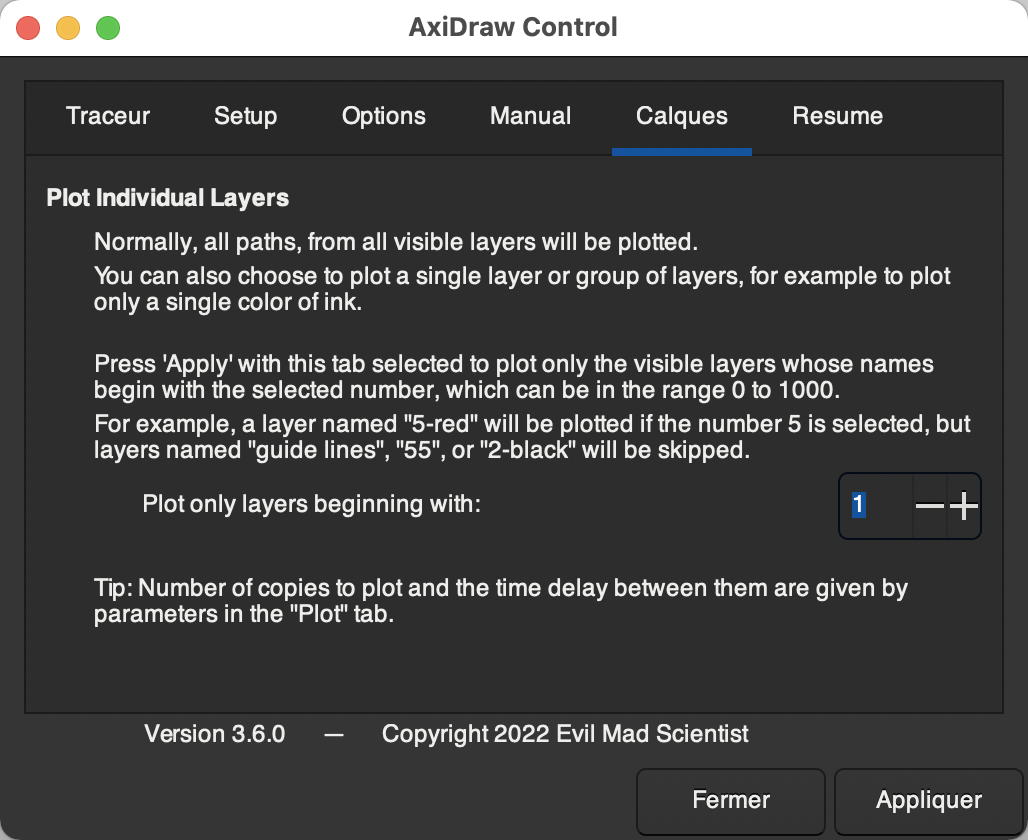This screenshot has width=1028, height=840.
Task: Click the Tip text about copies
Action: pyautogui.click(x=500, y=600)
